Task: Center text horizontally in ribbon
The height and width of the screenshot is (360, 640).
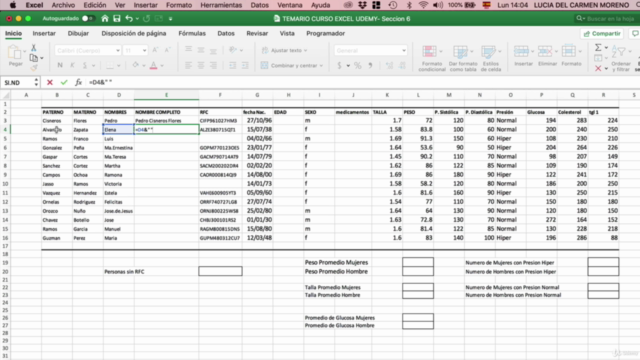Action: (x=201, y=65)
